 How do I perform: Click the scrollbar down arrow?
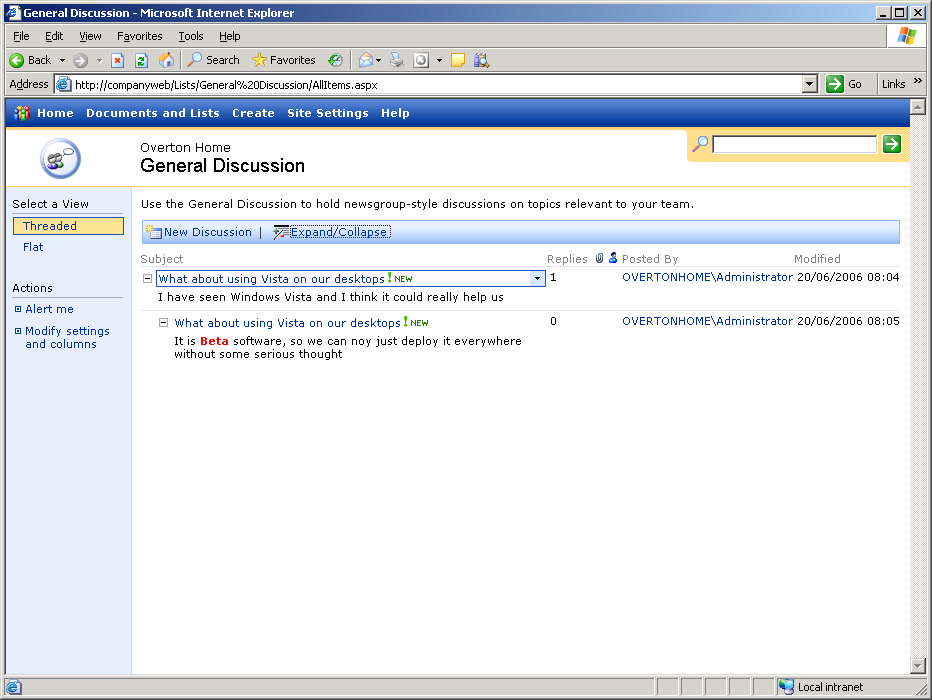click(918, 666)
